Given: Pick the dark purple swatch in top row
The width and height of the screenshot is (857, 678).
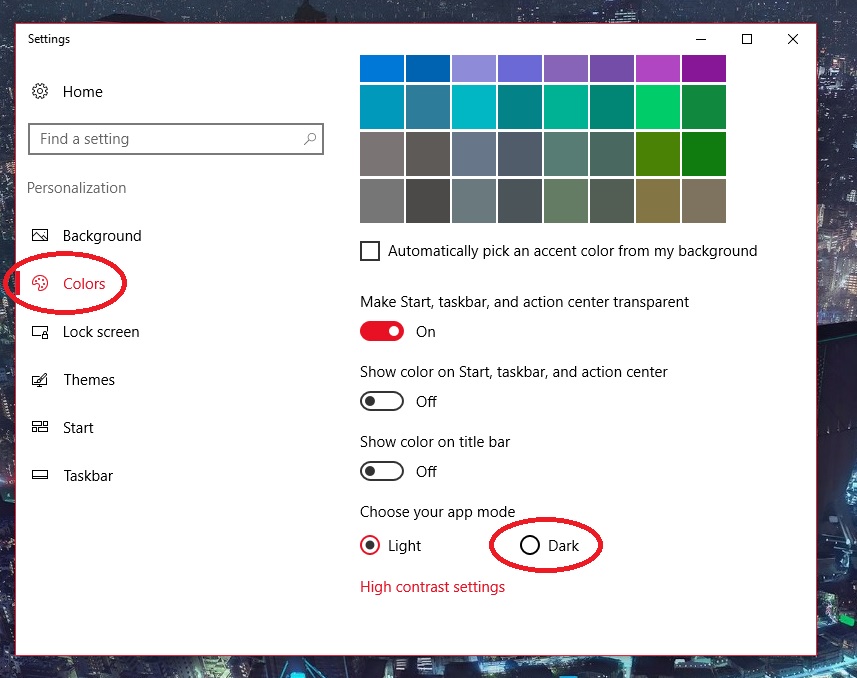Looking at the screenshot, I should tap(704, 68).
